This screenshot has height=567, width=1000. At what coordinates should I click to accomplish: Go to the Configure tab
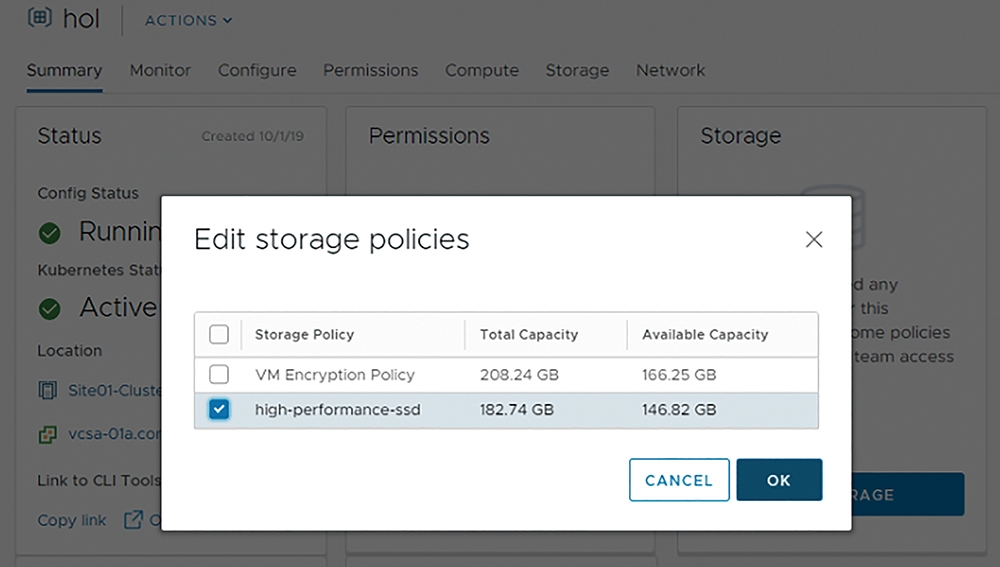coord(257,70)
